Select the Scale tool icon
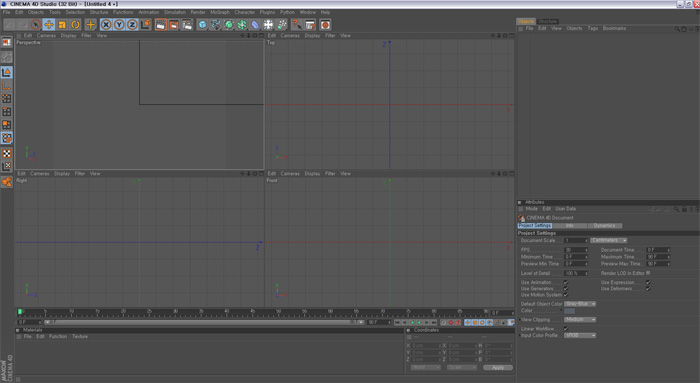Viewport: 700px width, 383px height. [x=62, y=25]
